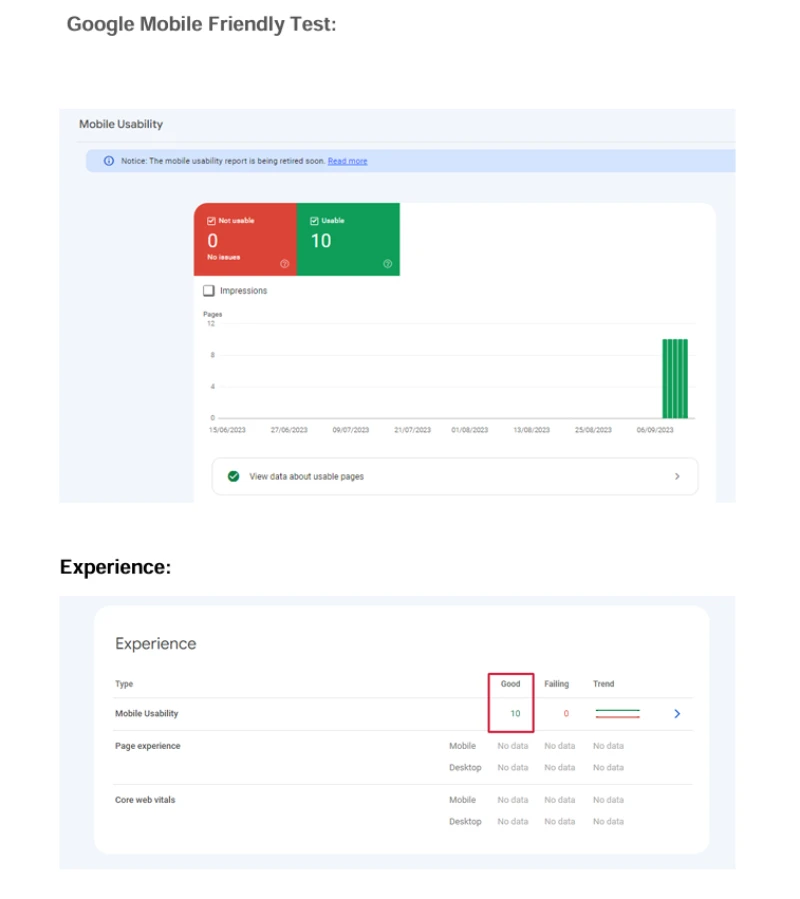Uncheck the Not usable checkbox
Image resolution: width=800 pixels, height=899 pixels.
click(211, 221)
